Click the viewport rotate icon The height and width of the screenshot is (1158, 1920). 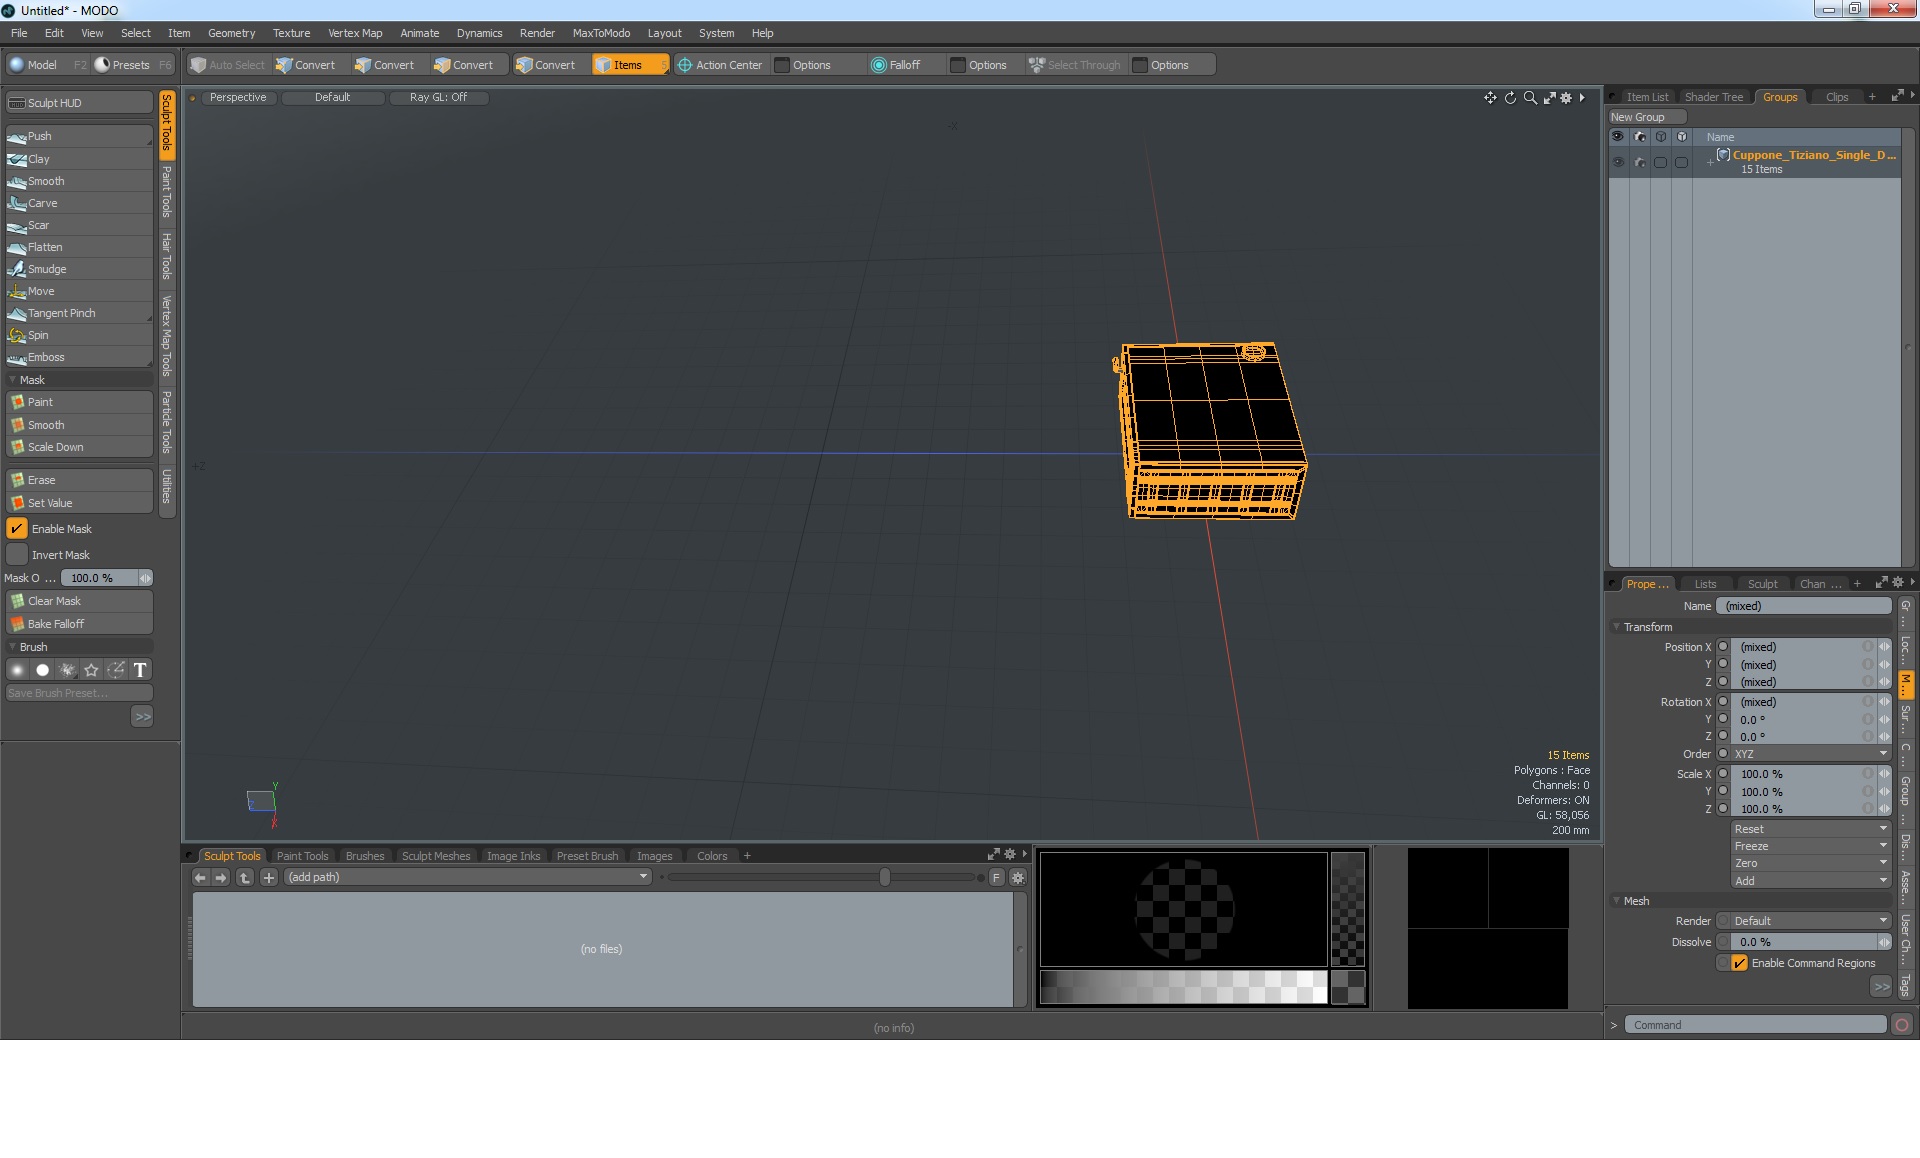coord(1510,98)
